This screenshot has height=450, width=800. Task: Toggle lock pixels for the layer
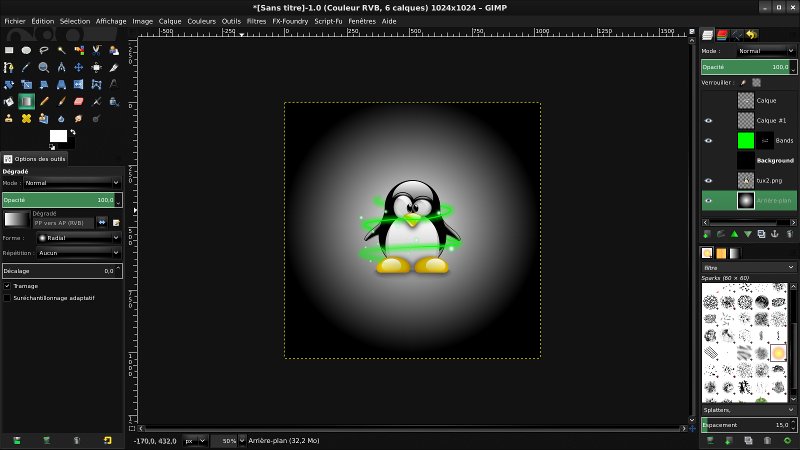743,83
